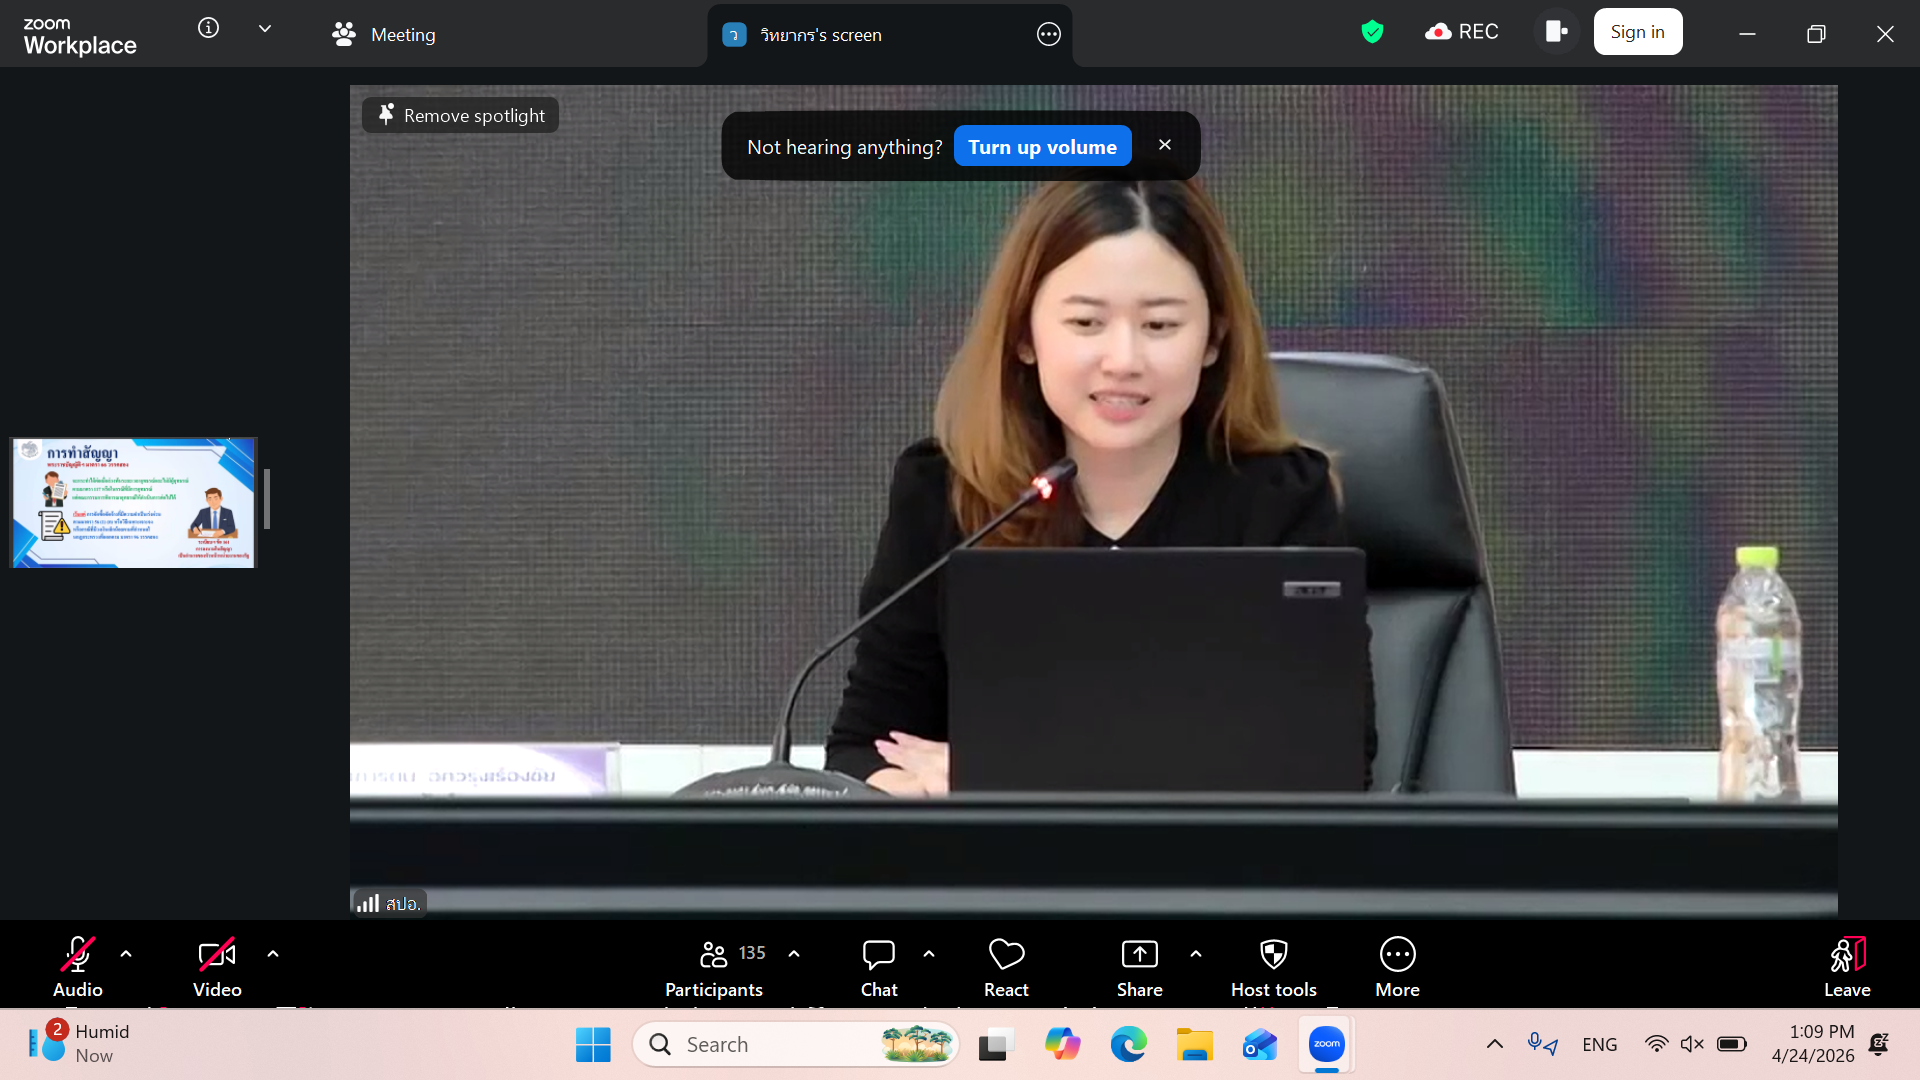Open options for the shared screen tab
1920x1080 pixels.
pyautogui.click(x=1048, y=34)
